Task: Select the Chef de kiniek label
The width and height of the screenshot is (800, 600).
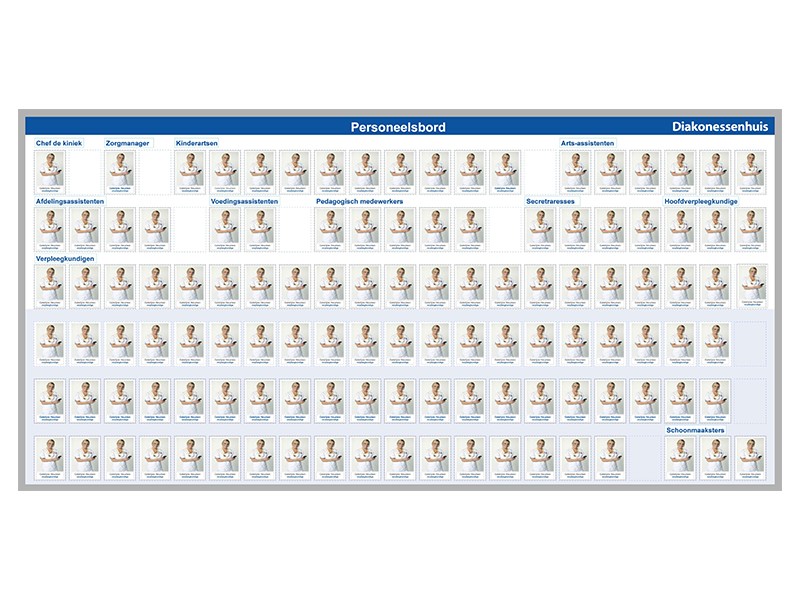Action: coord(59,143)
